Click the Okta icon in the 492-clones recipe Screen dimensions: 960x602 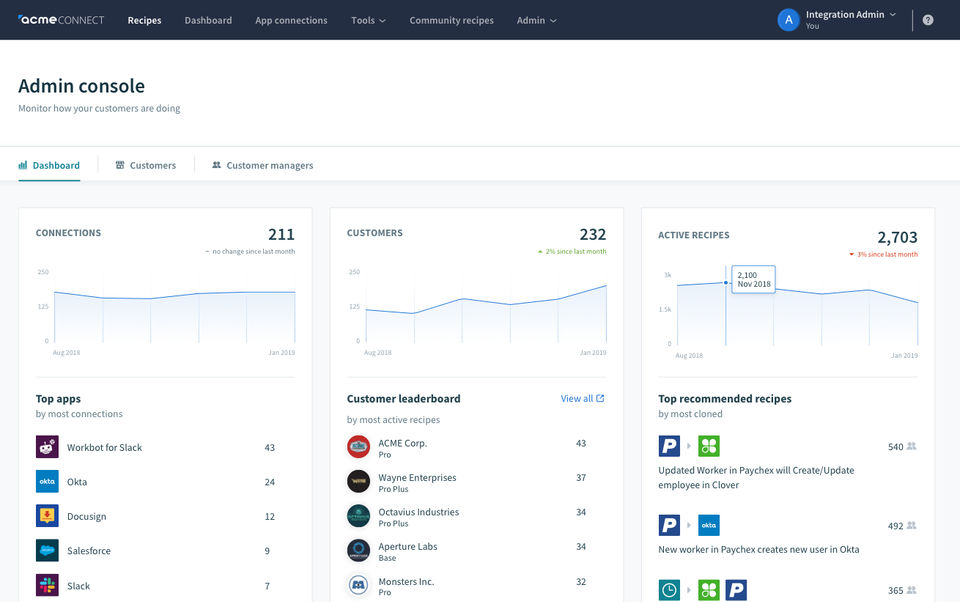(x=709, y=525)
